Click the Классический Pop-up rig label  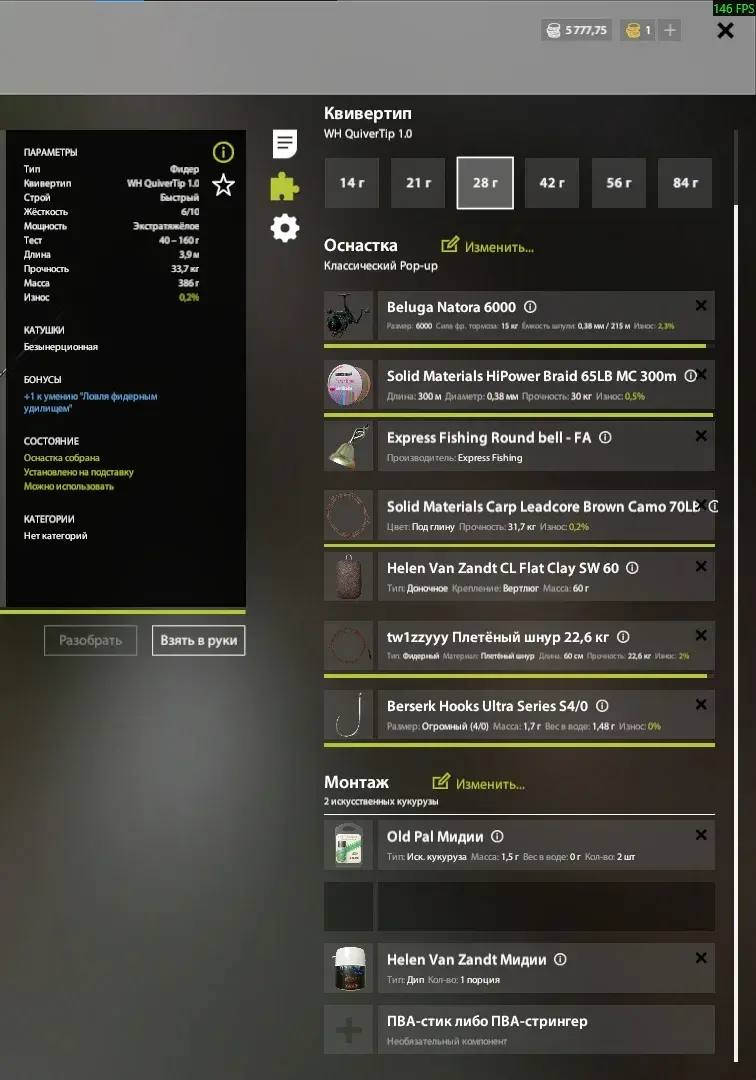[x=381, y=266]
